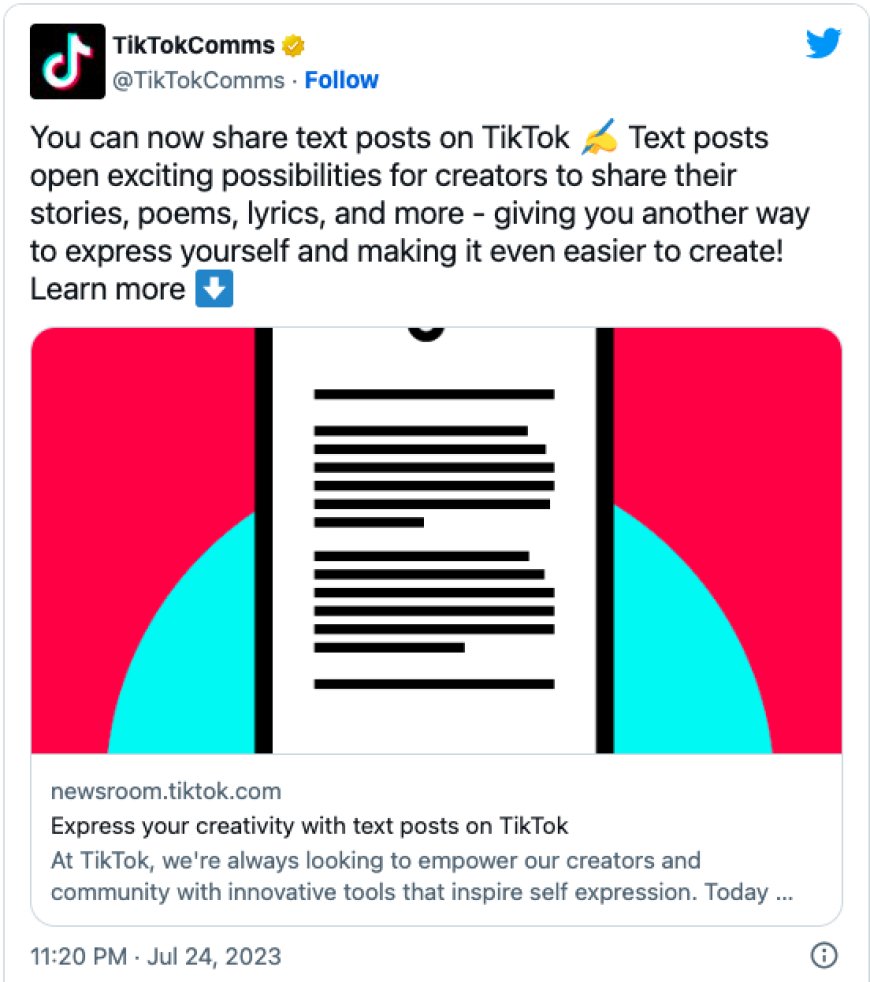Screen dimensions: 870x982
Task: Open the tweet info circle icon
Action: pos(823,956)
